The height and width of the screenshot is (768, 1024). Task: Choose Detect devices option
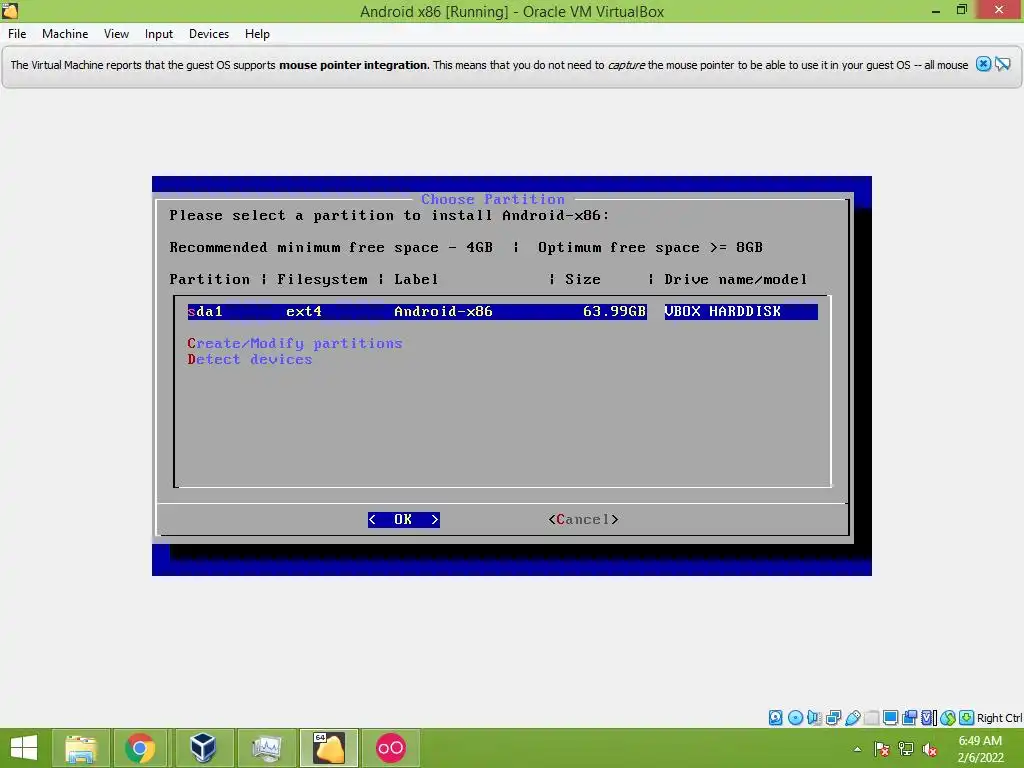249,359
